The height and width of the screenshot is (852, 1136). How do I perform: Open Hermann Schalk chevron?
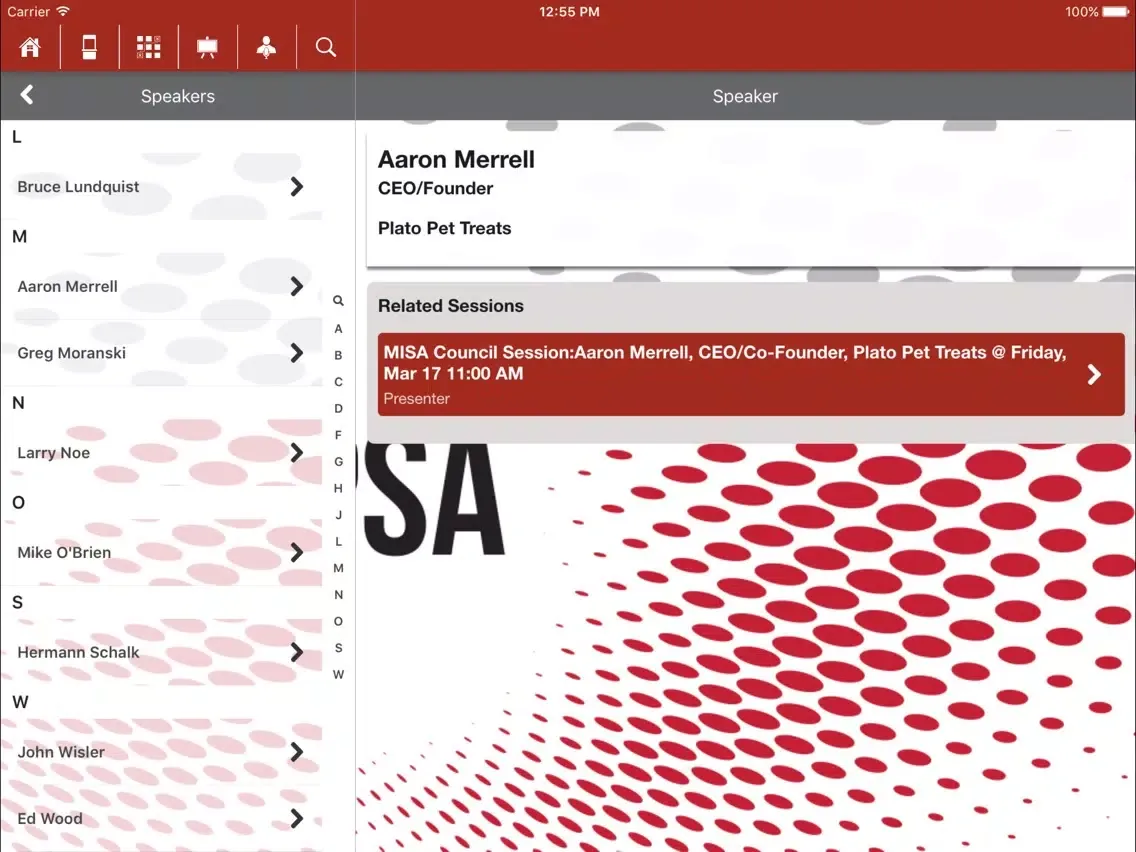point(296,652)
